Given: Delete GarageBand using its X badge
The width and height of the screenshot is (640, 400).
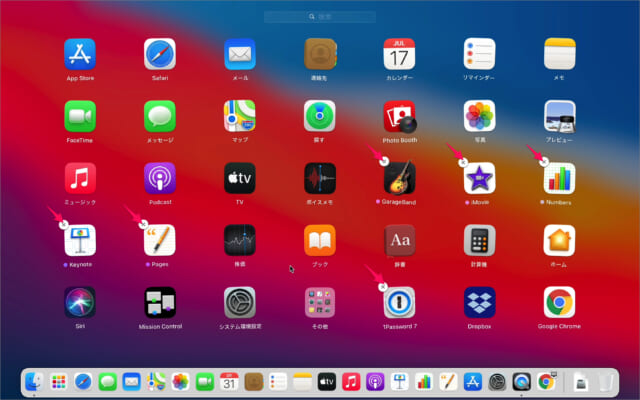Looking at the screenshot, I should pos(384,162).
